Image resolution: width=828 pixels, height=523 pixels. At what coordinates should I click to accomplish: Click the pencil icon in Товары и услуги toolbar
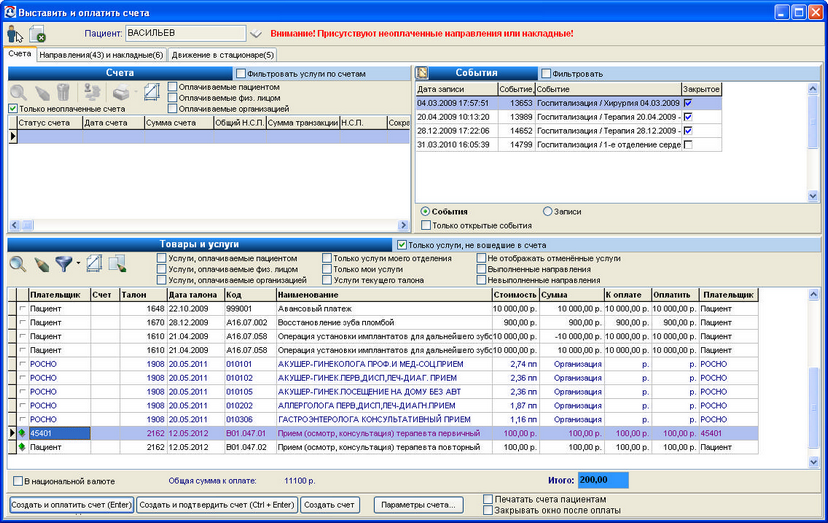coord(41,264)
